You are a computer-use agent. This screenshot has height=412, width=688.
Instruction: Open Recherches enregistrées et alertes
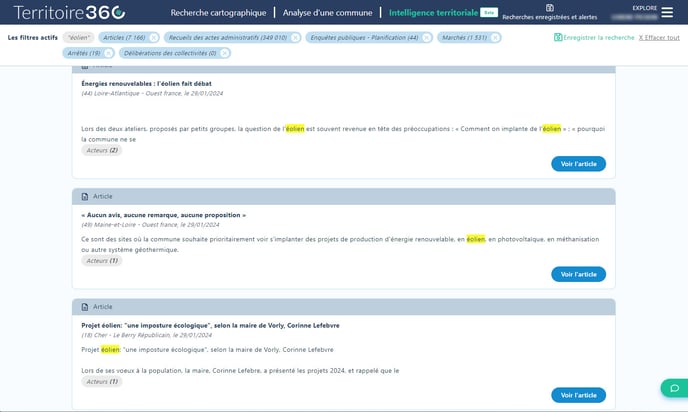pyautogui.click(x=549, y=17)
